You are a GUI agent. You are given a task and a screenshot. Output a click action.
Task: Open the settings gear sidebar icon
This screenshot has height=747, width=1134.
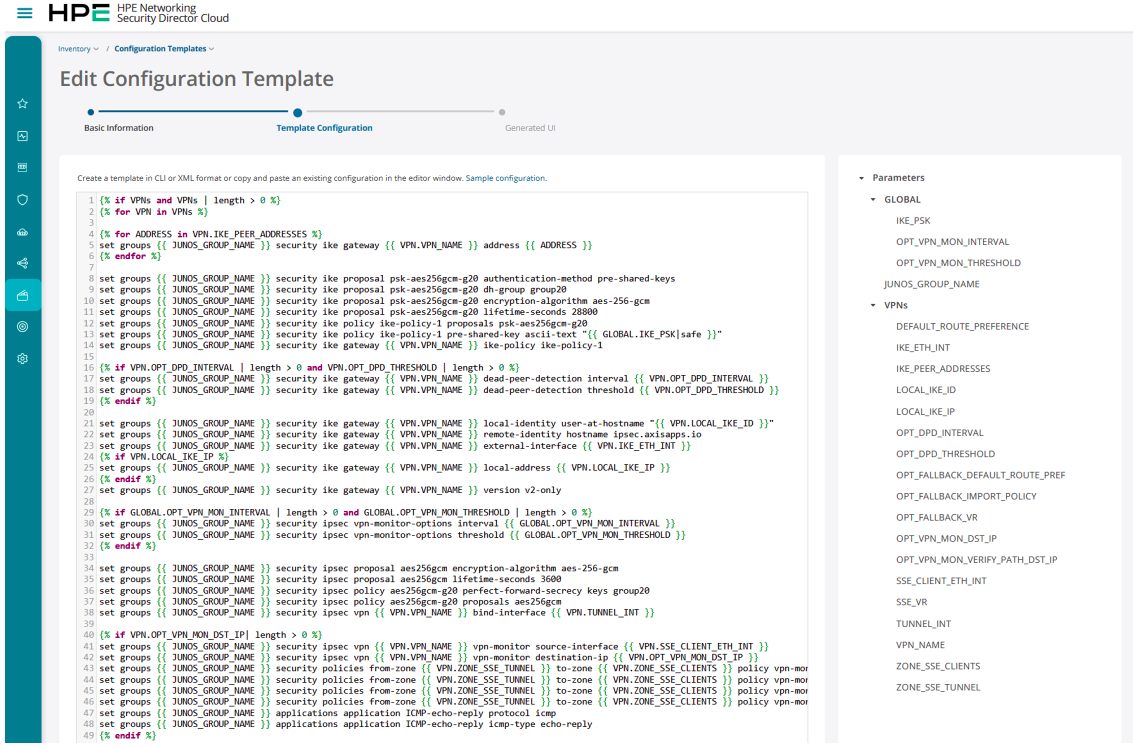22,359
